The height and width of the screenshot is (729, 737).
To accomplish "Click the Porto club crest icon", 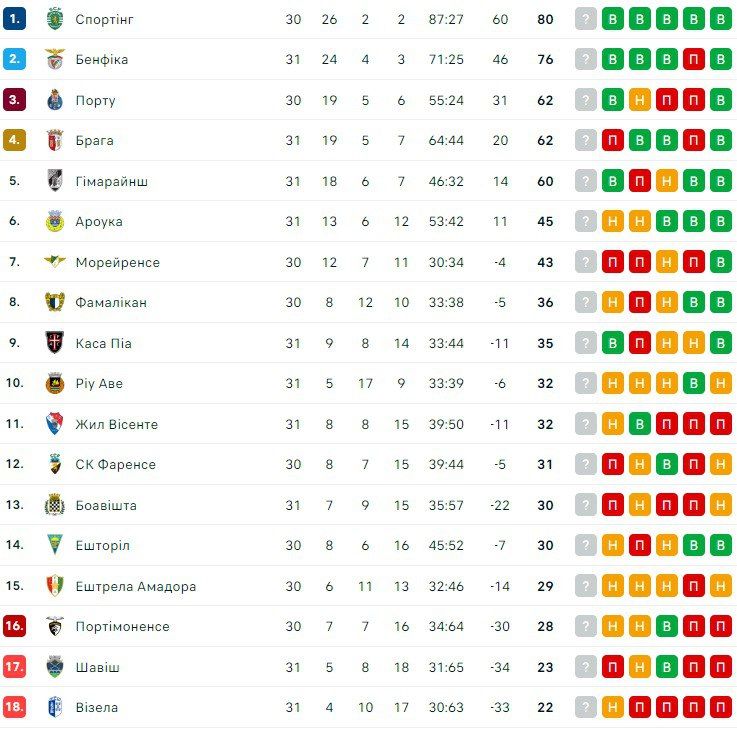I will point(55,100).
